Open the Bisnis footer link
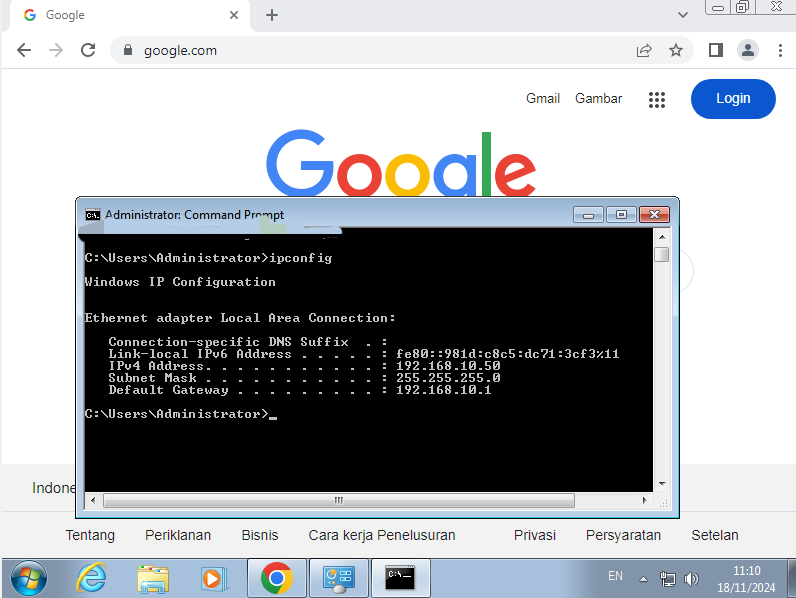Screen dimensions: 796x598 coord(259,535)
